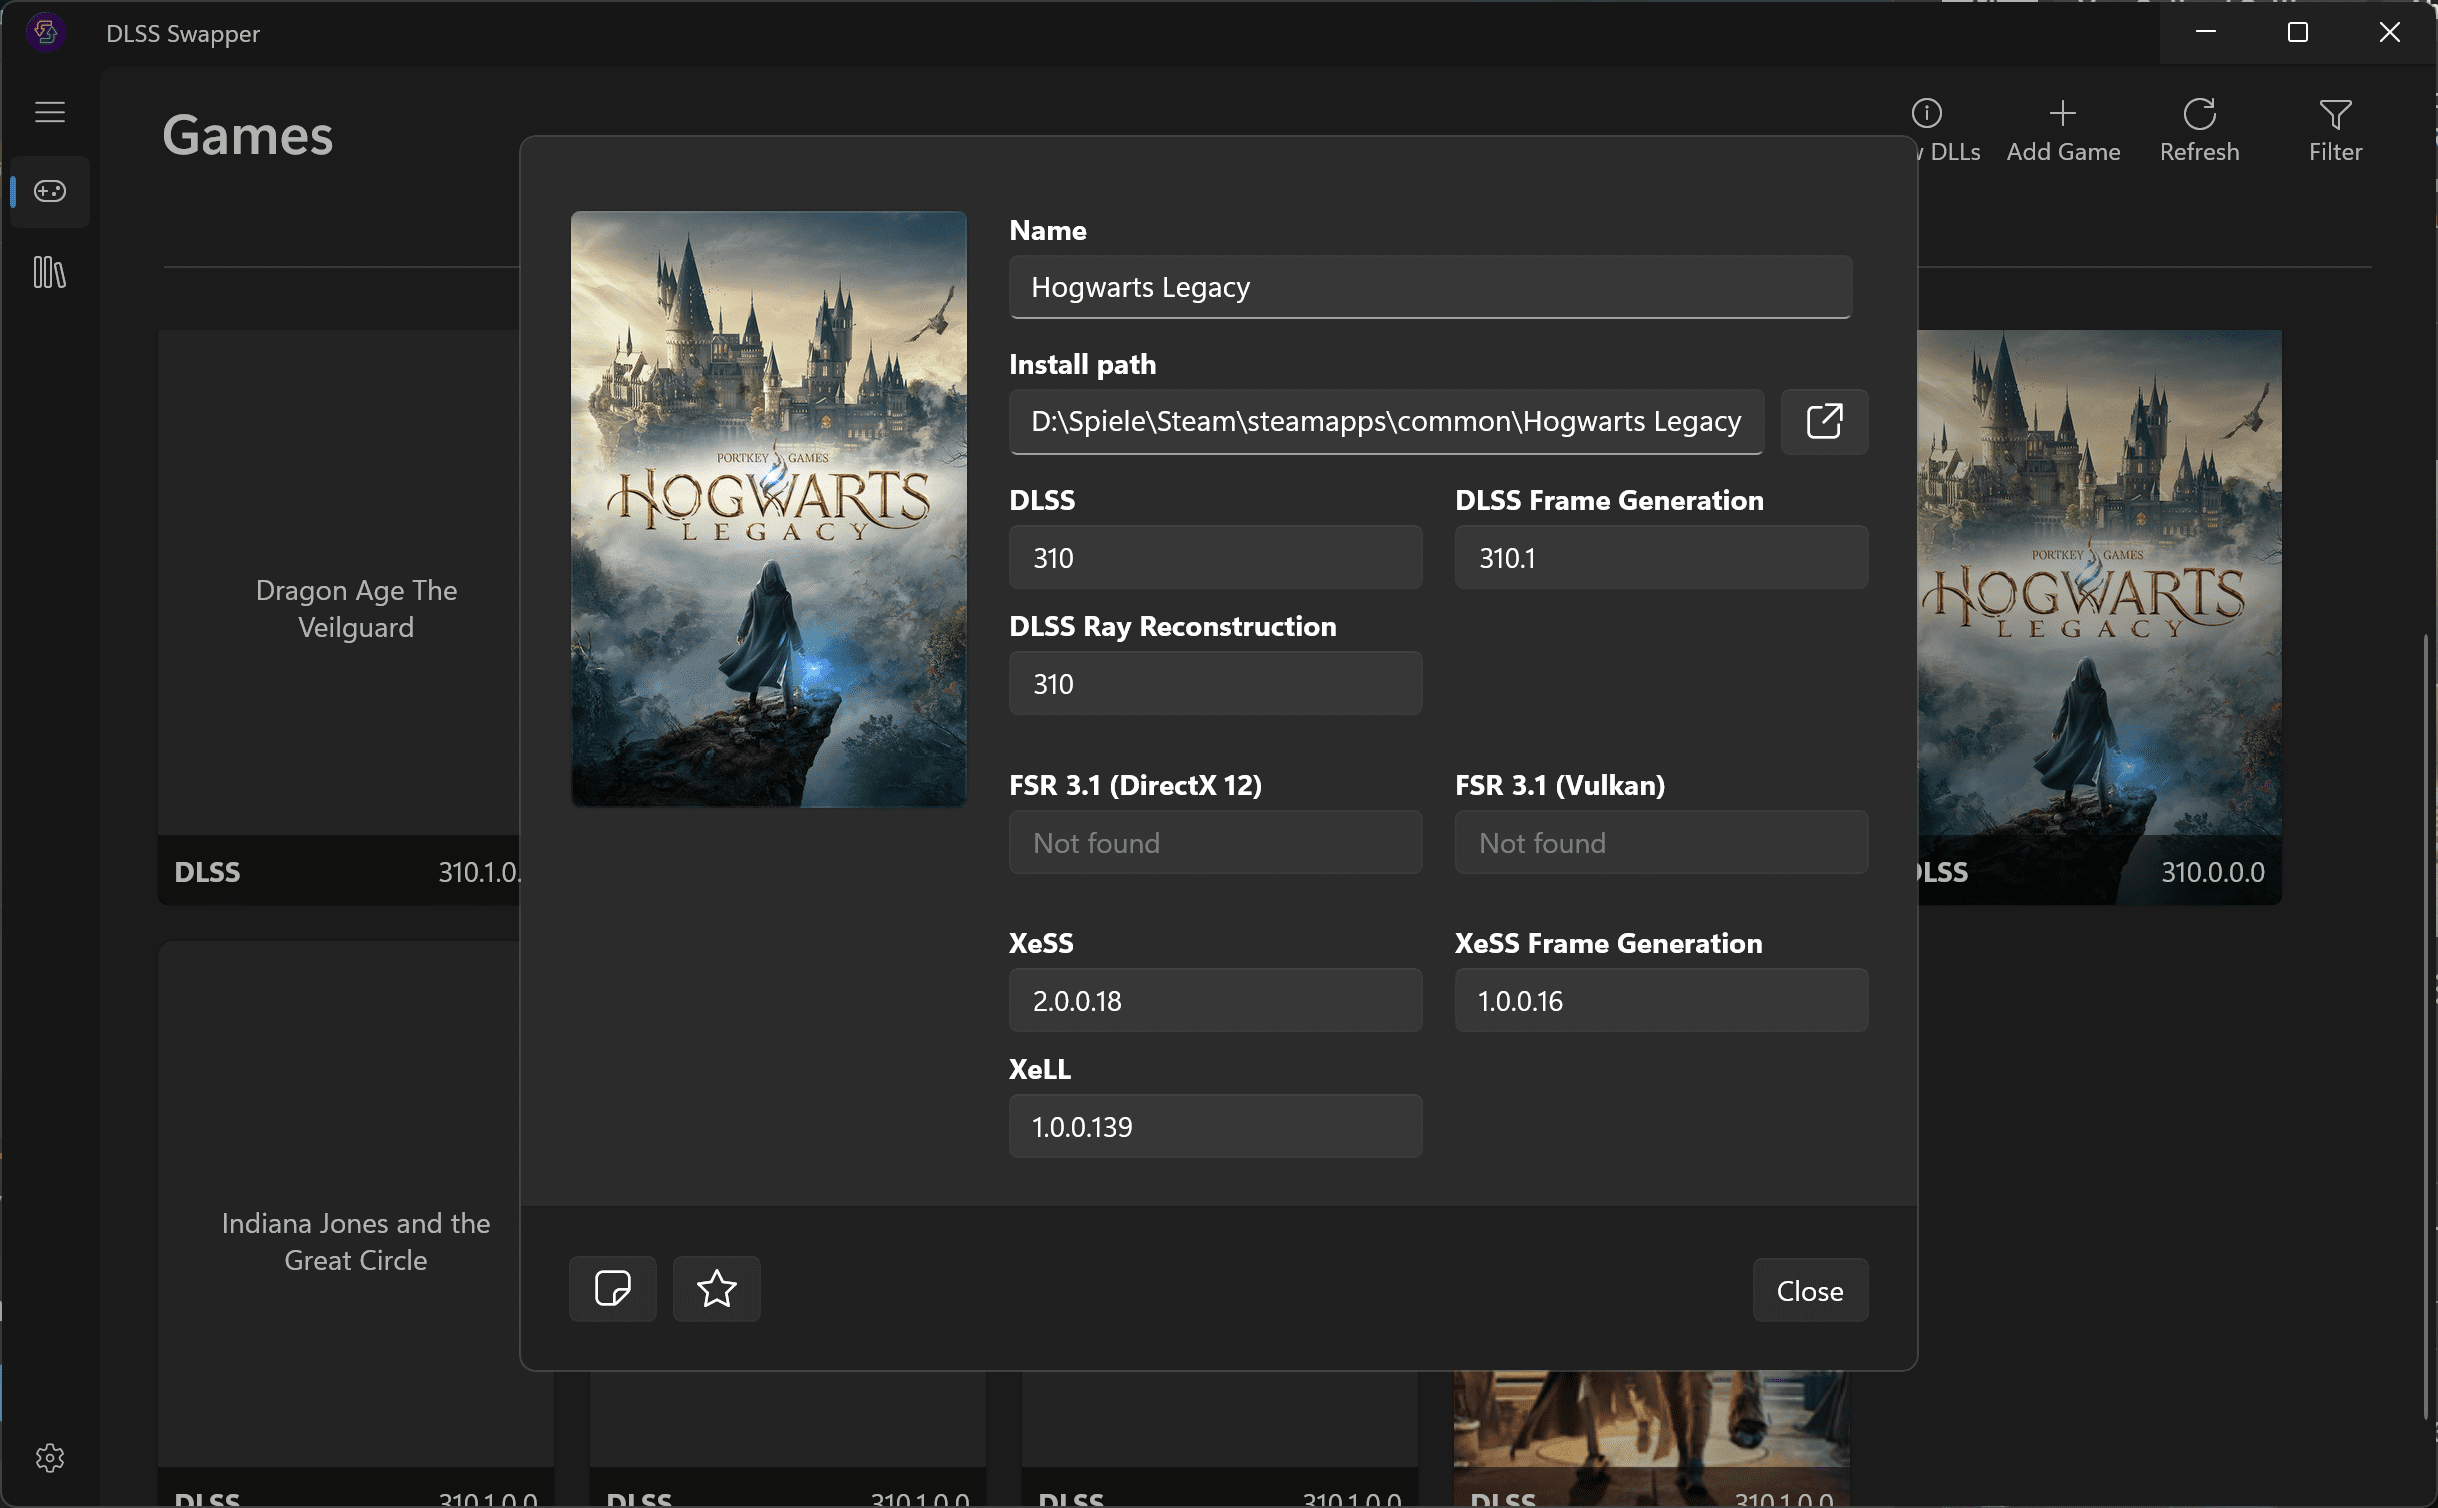This screenshot has height=1508, width=2438.
Task: Refresh the games list
Action: pyautogui.click(x=2199, y=131)
